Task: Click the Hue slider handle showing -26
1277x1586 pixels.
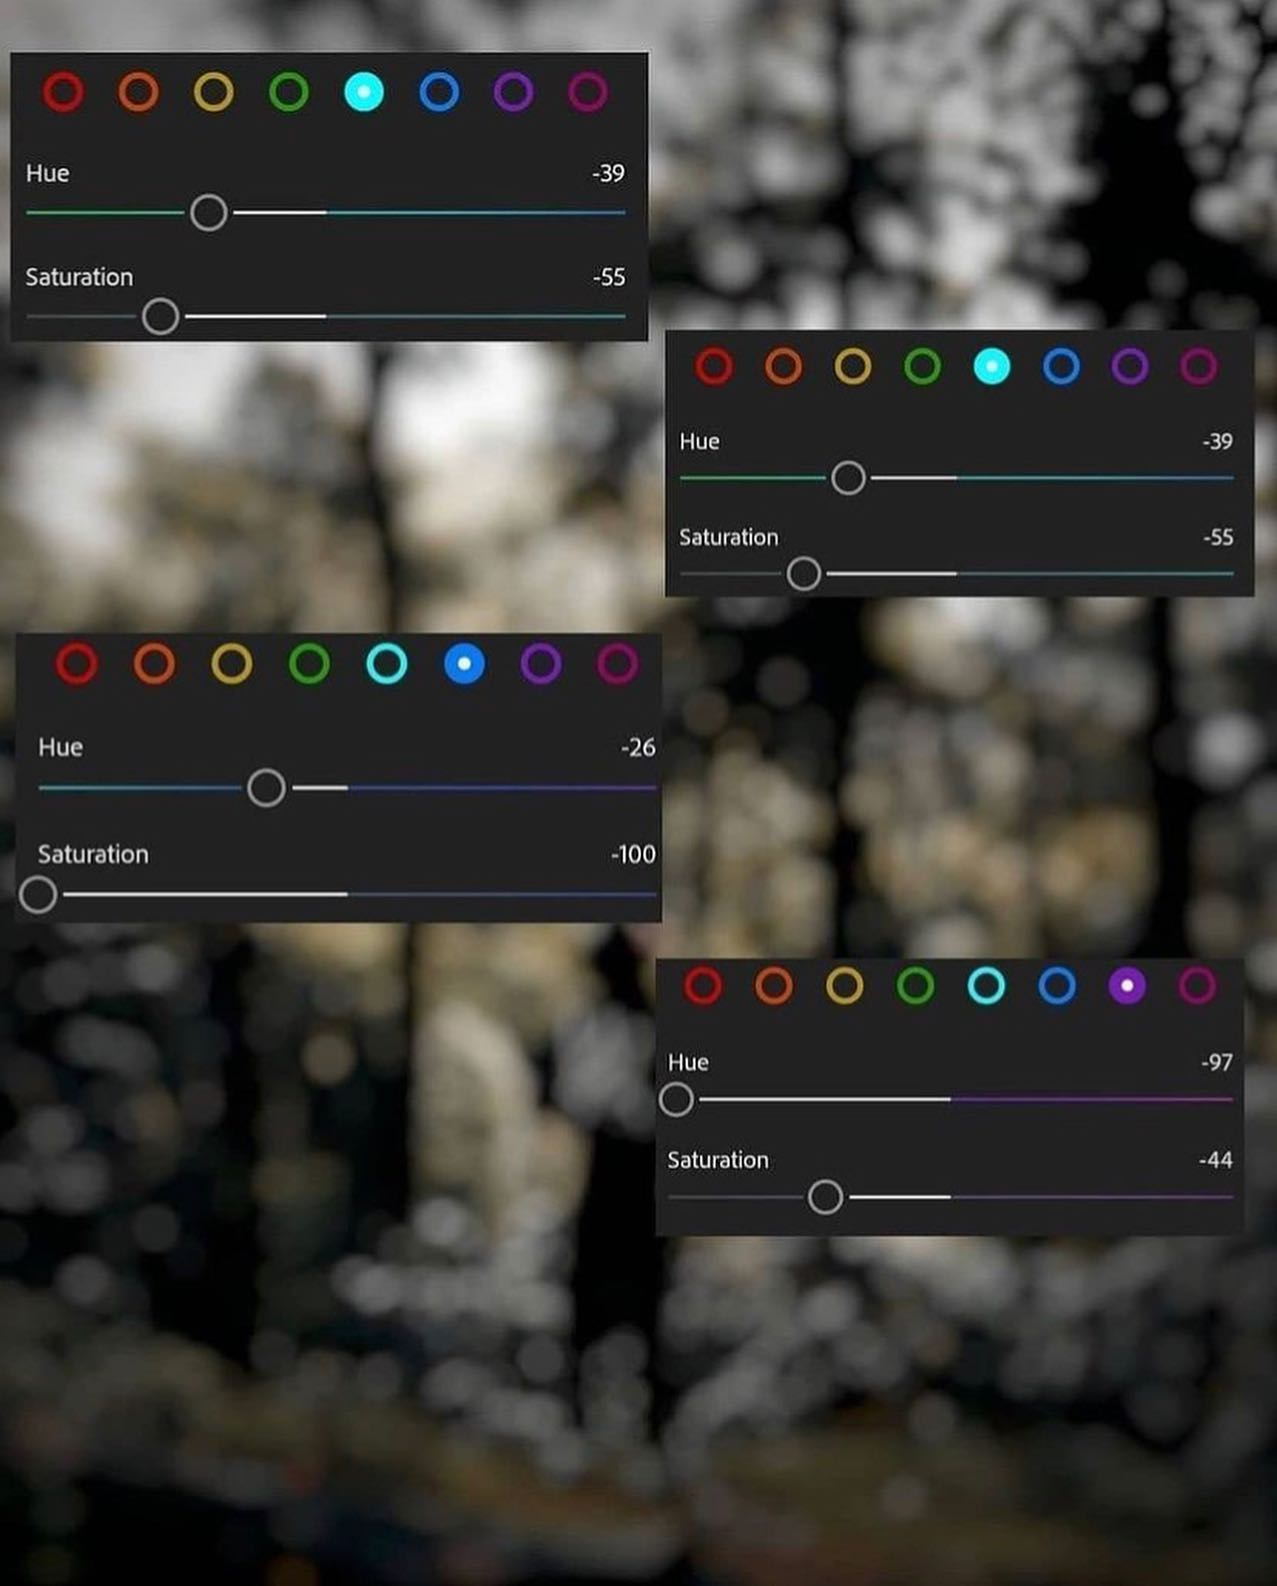Action: click(266, 788)
